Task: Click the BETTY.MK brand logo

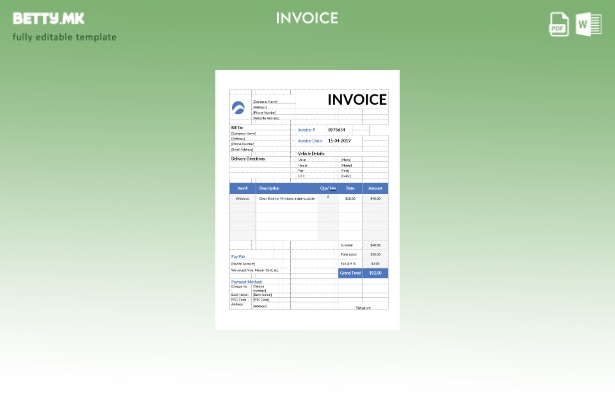Action: [49, 18]
